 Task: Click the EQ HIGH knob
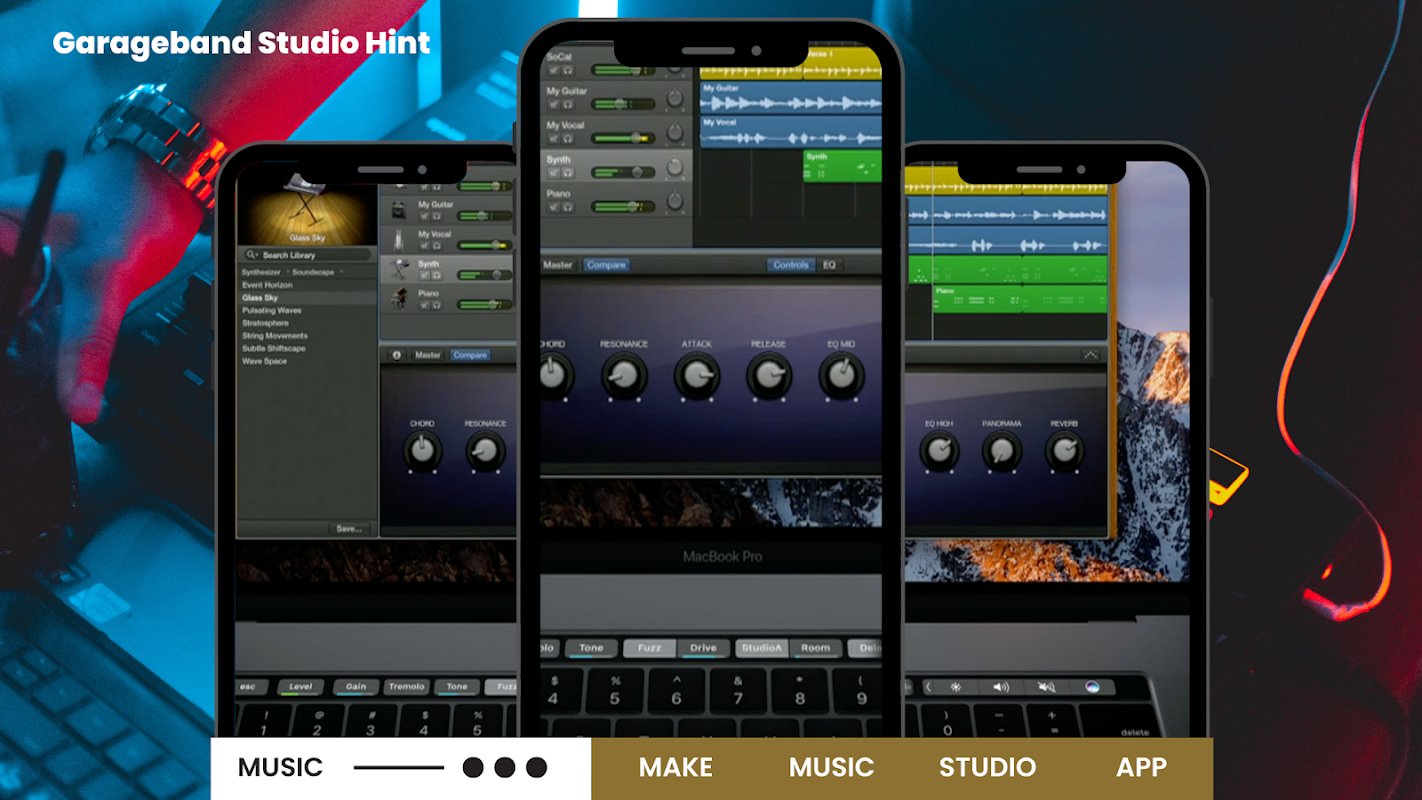click(938, 453)
